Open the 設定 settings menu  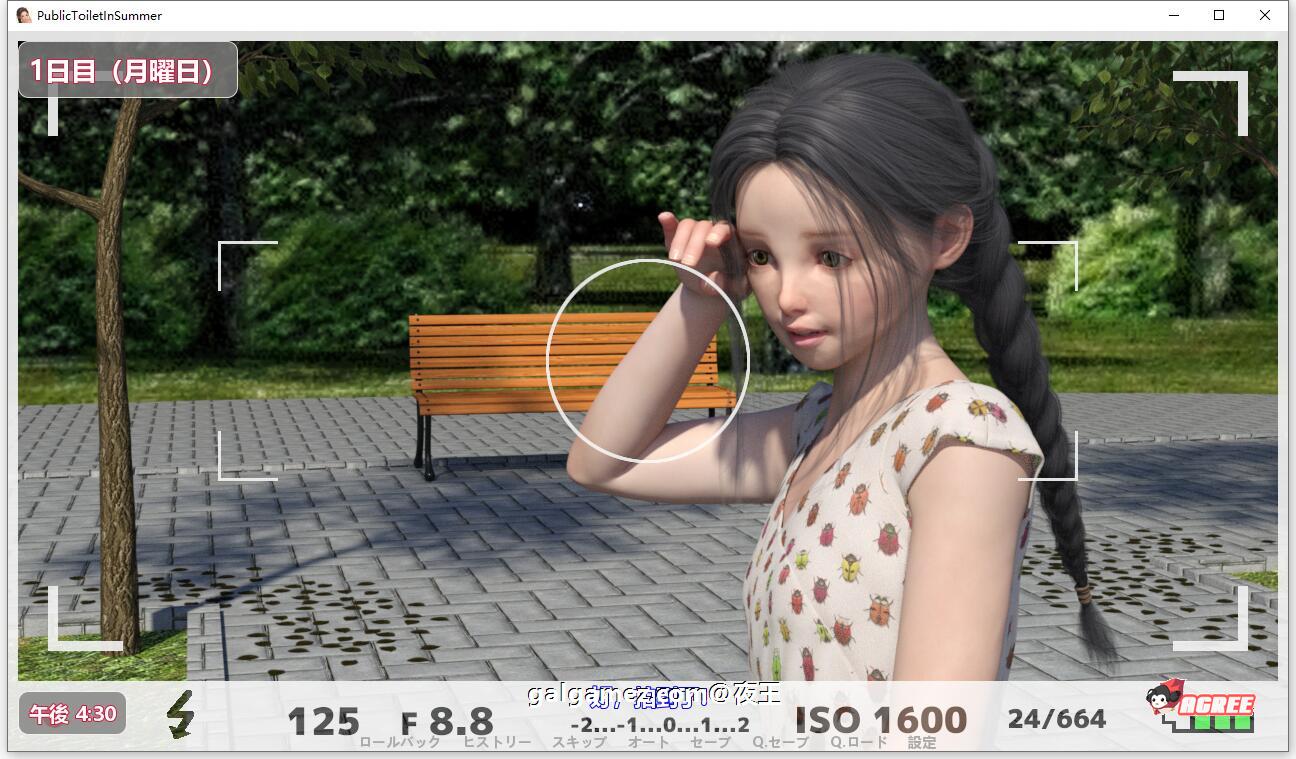point(922,742)
